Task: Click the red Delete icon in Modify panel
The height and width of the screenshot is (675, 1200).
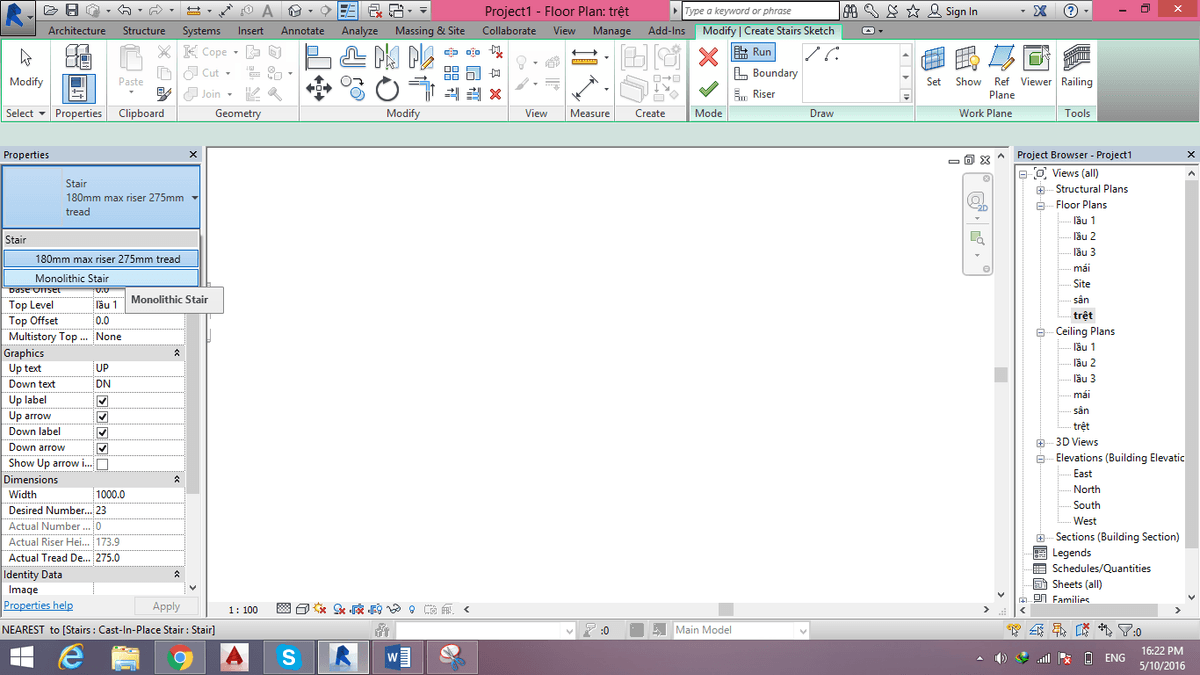Action: click(x=495, y=94)
